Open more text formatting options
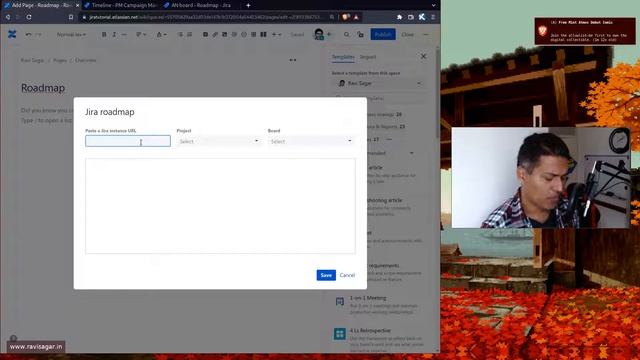The image size is (640, 360). (124, 35)
